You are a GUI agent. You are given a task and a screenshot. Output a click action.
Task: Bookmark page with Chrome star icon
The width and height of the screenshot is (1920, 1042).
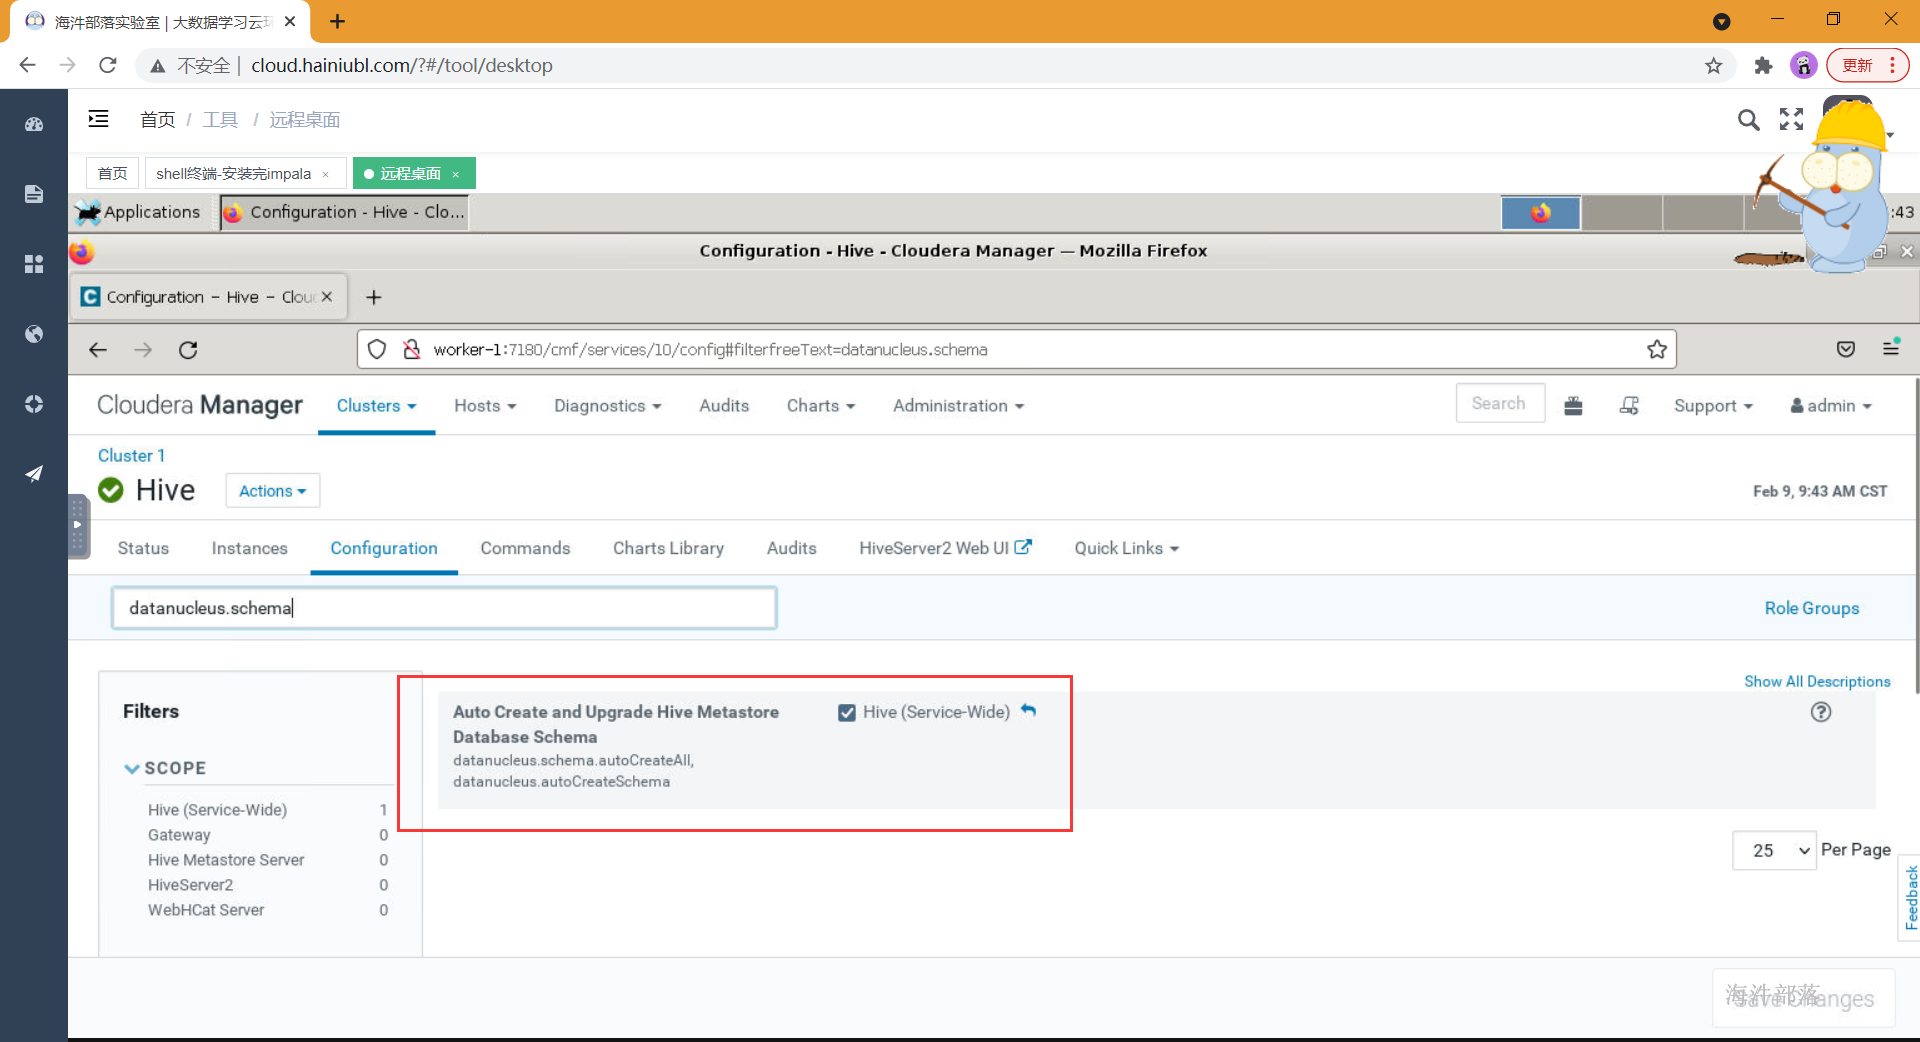1714,66
